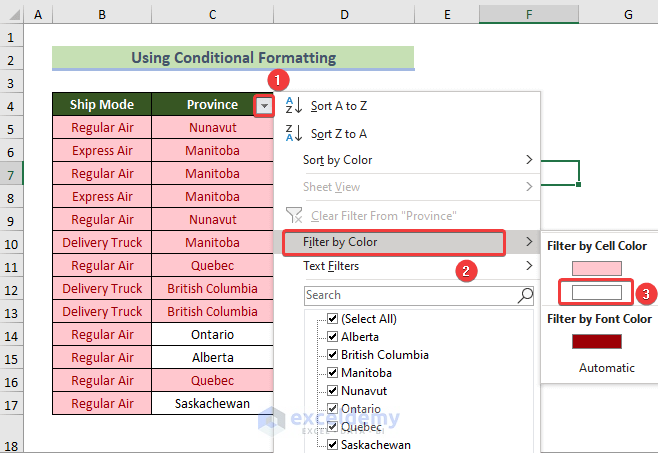This screenshot has height=453, width=658.
Task: Pick the white no-fill cell color swatch
Action: (x=597, y=293)
